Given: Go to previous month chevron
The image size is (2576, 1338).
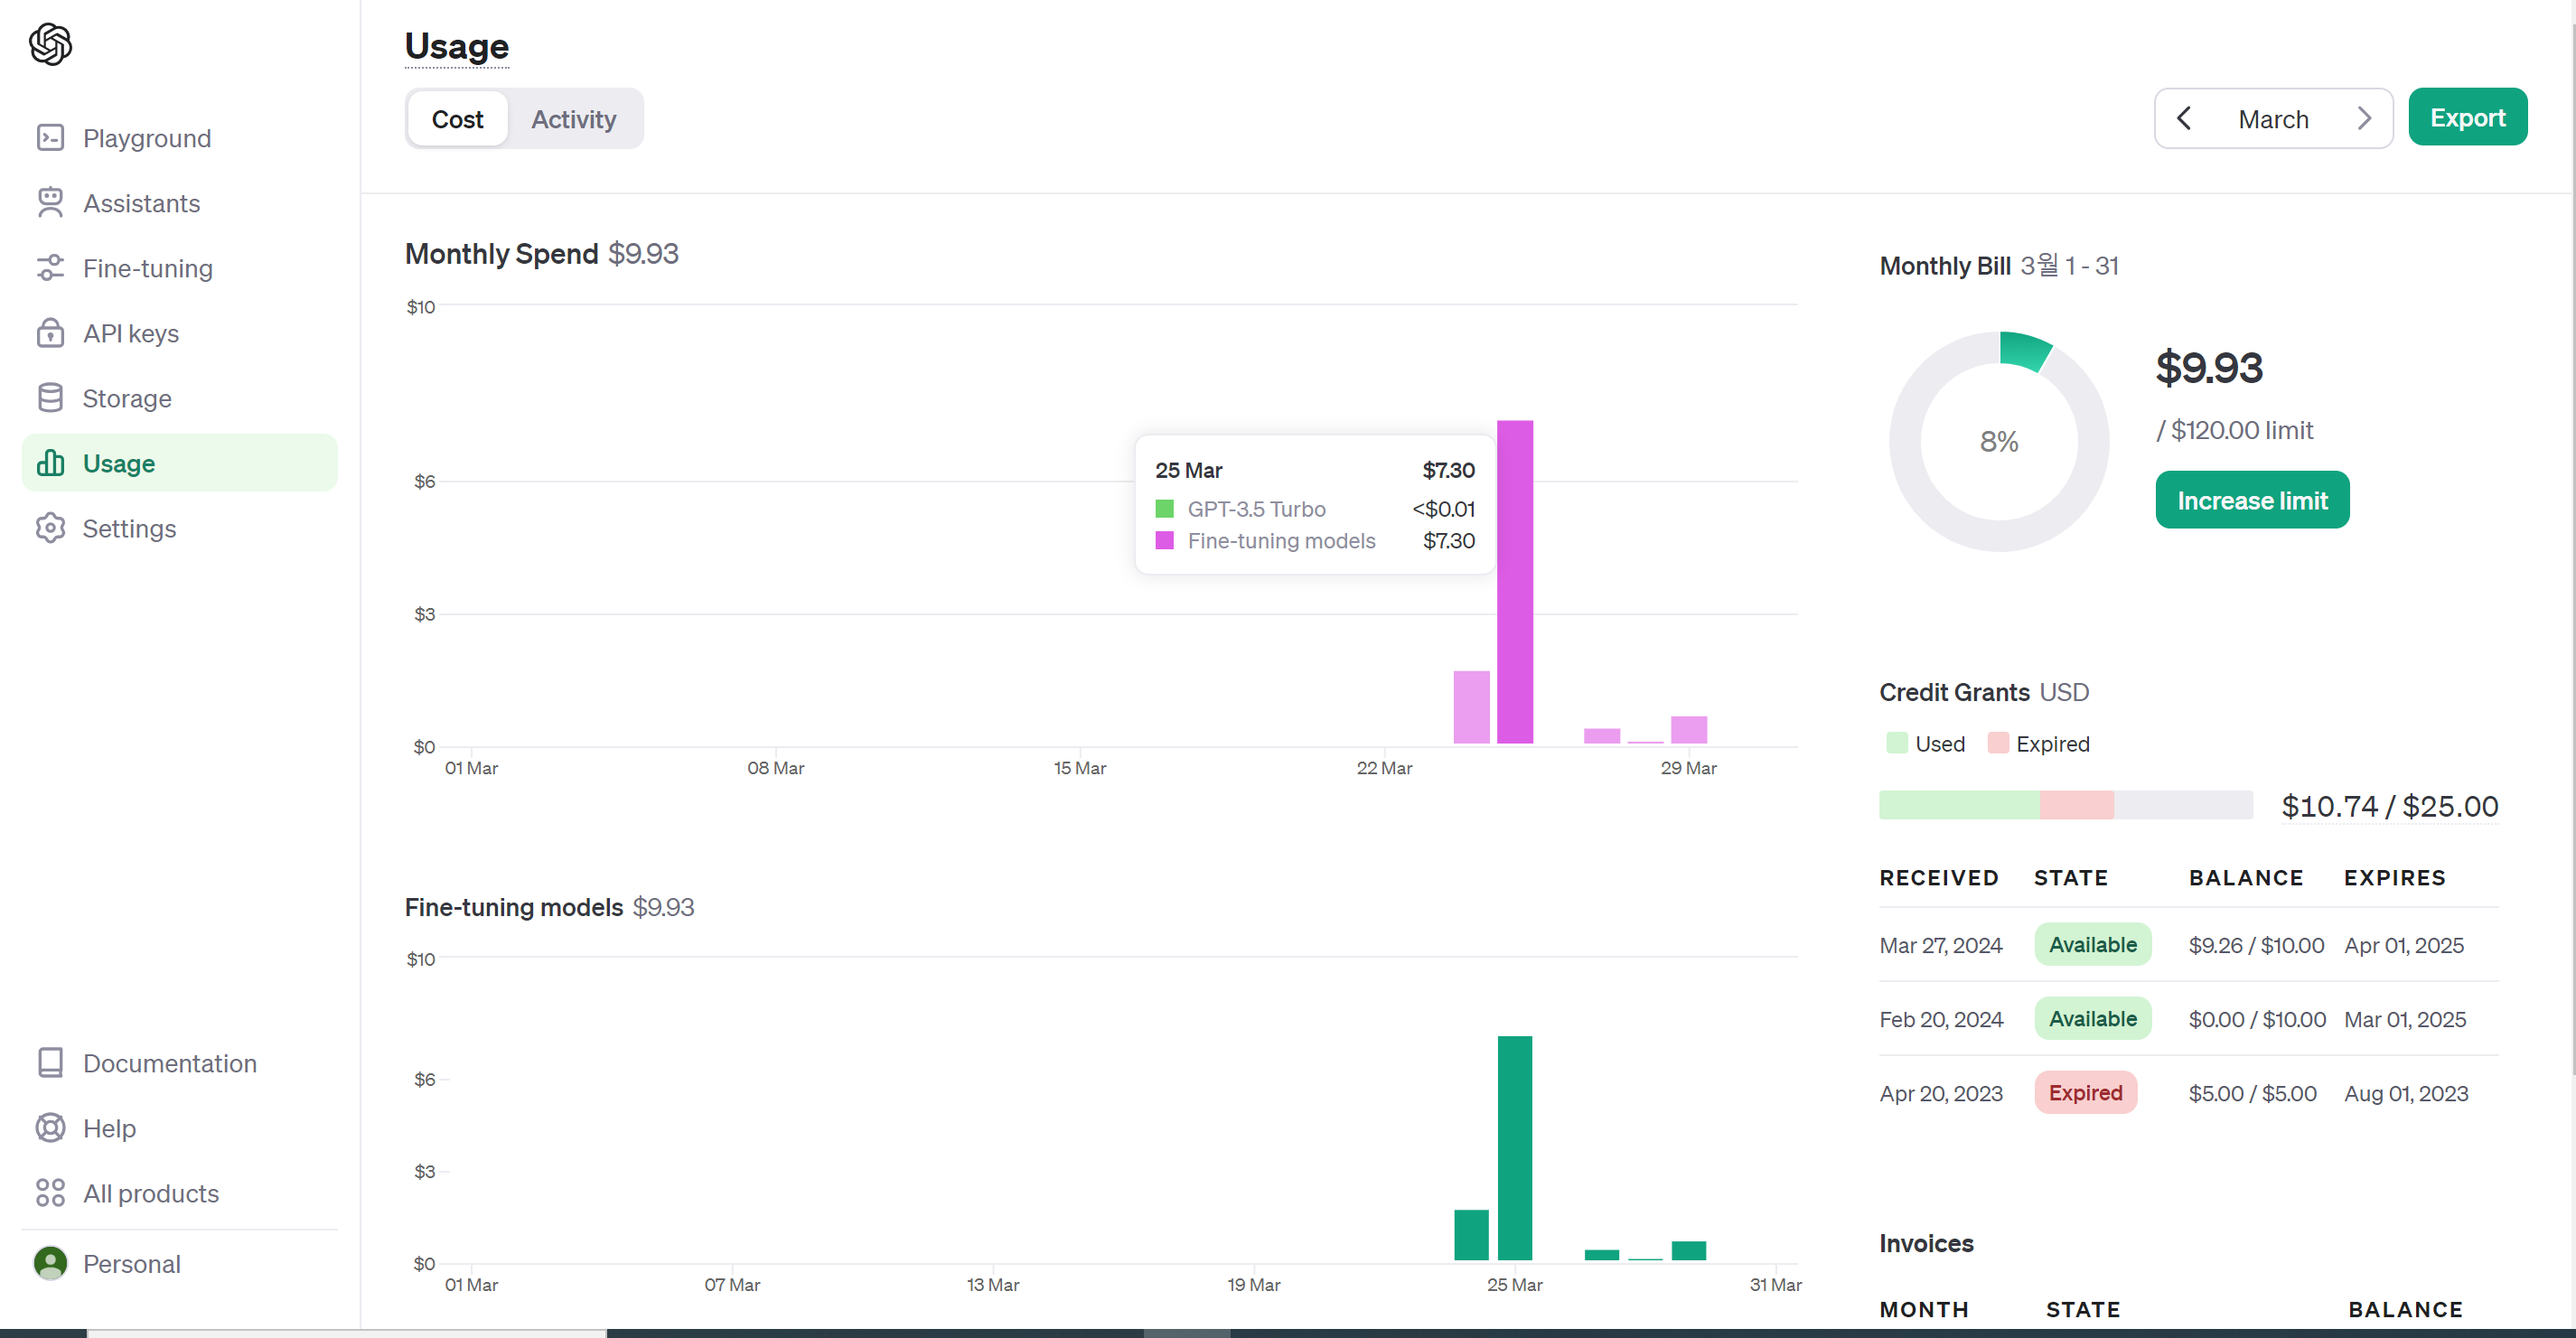Looking at the screenshot, I should click(x=2184, y=119).
